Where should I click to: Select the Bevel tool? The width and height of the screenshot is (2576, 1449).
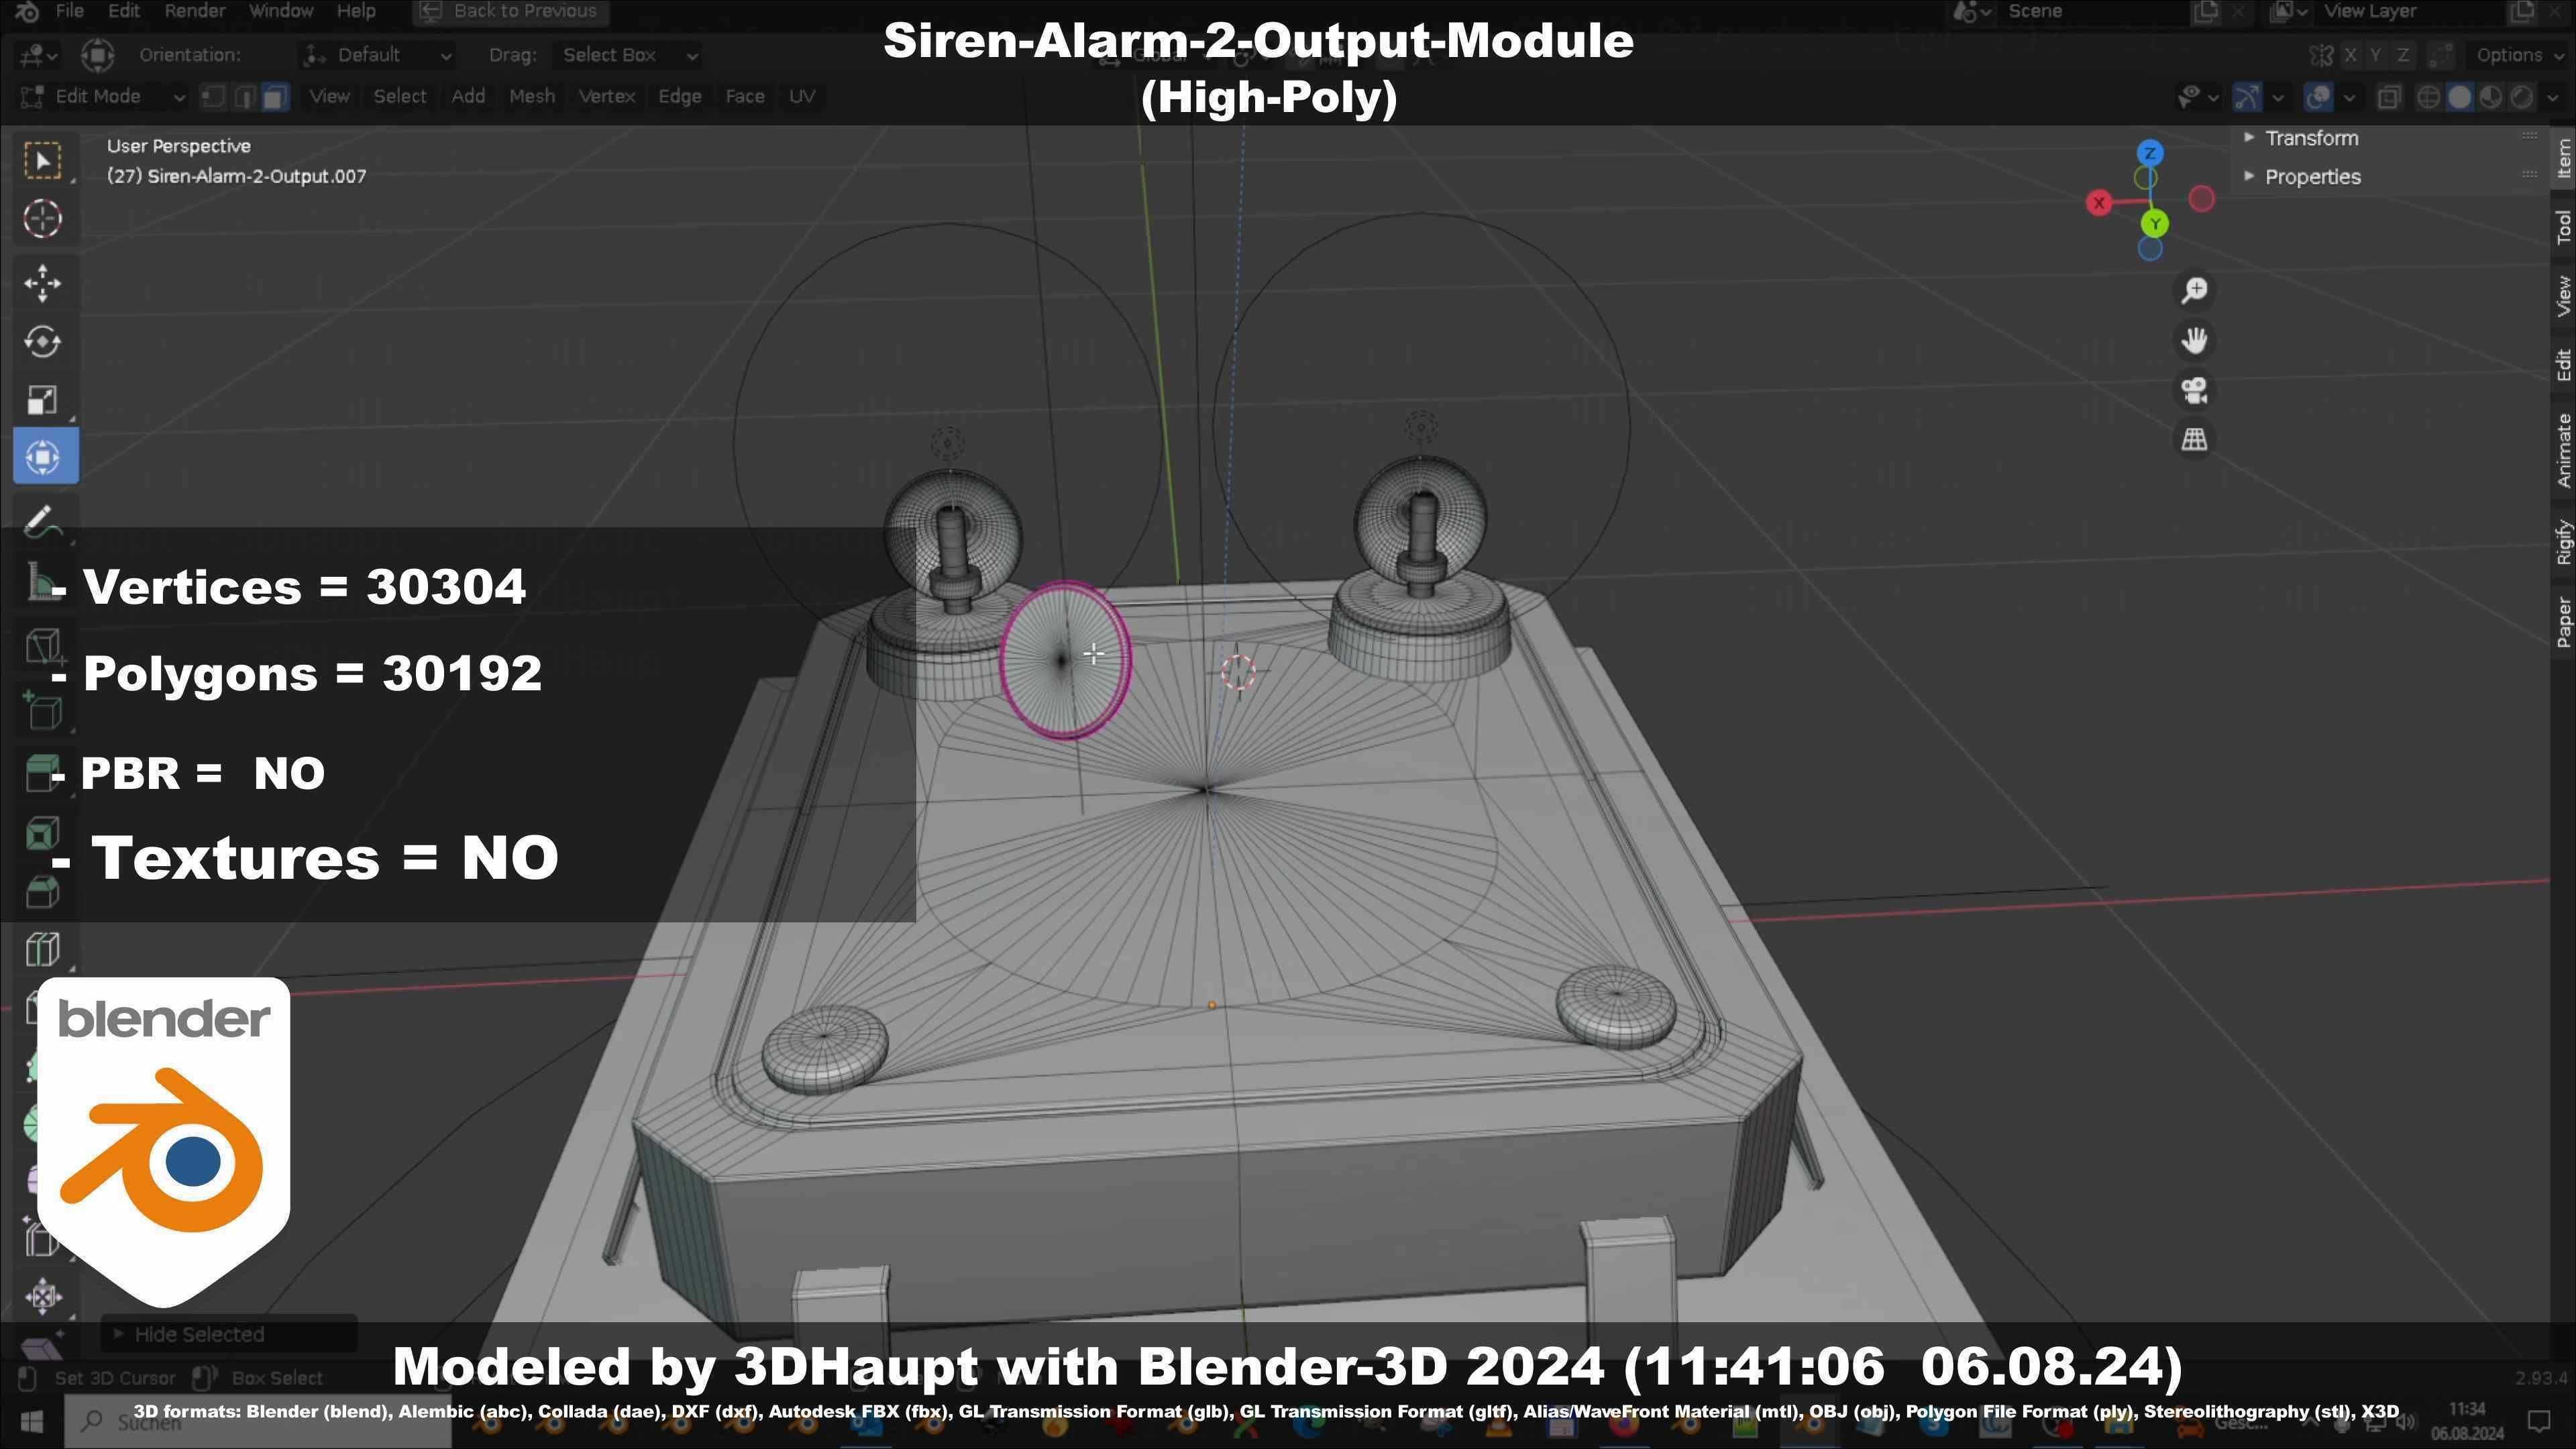click(42, 891)
